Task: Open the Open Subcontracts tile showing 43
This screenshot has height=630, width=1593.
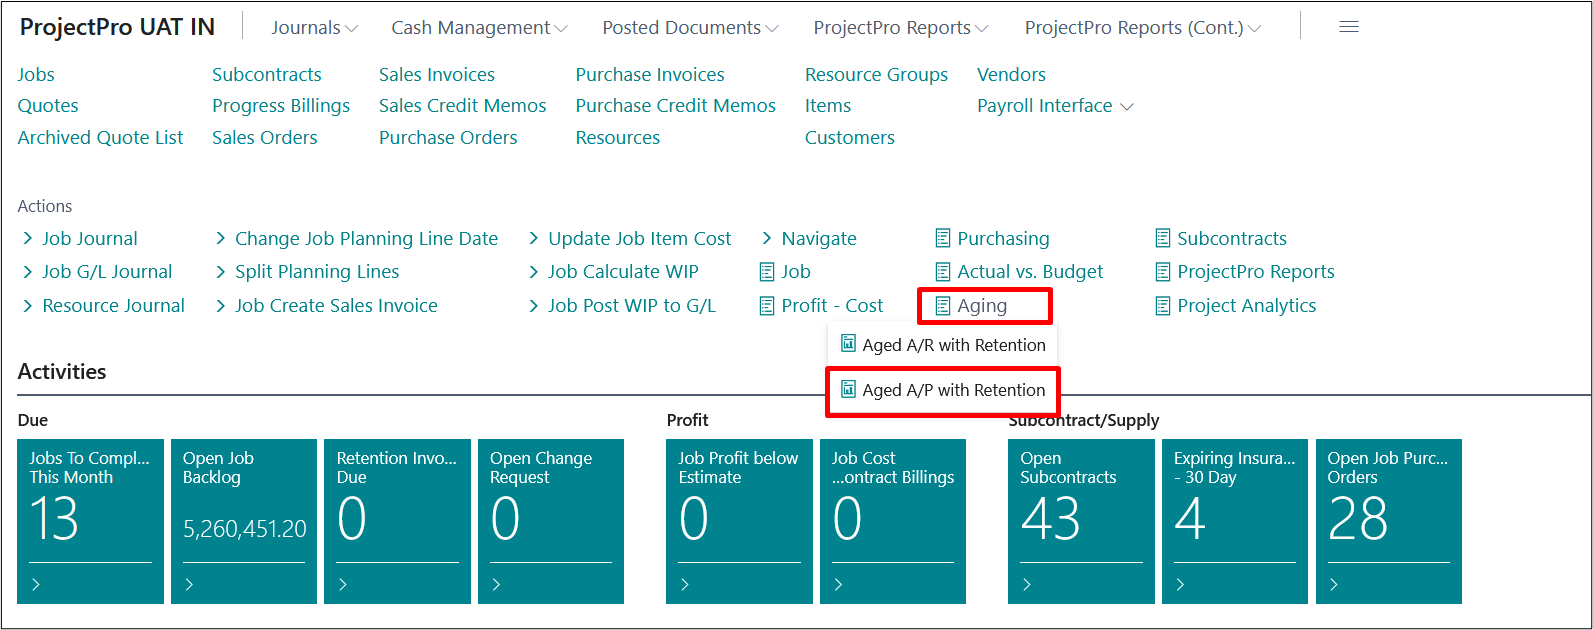Action: click(1081, 521)
